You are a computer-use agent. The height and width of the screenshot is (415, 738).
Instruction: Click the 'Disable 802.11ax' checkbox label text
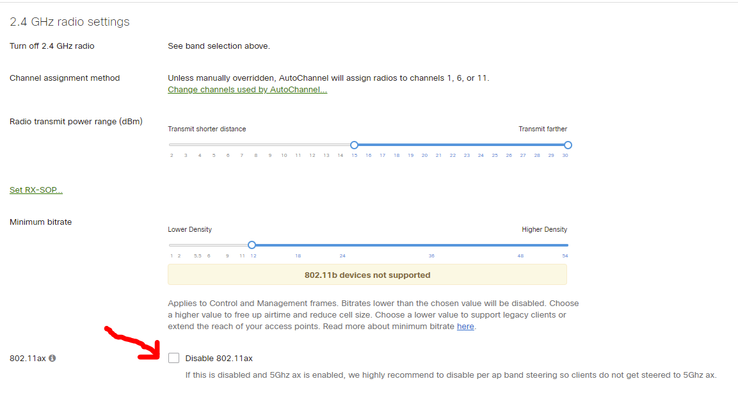pyautogui.click(x=219, y=358)
